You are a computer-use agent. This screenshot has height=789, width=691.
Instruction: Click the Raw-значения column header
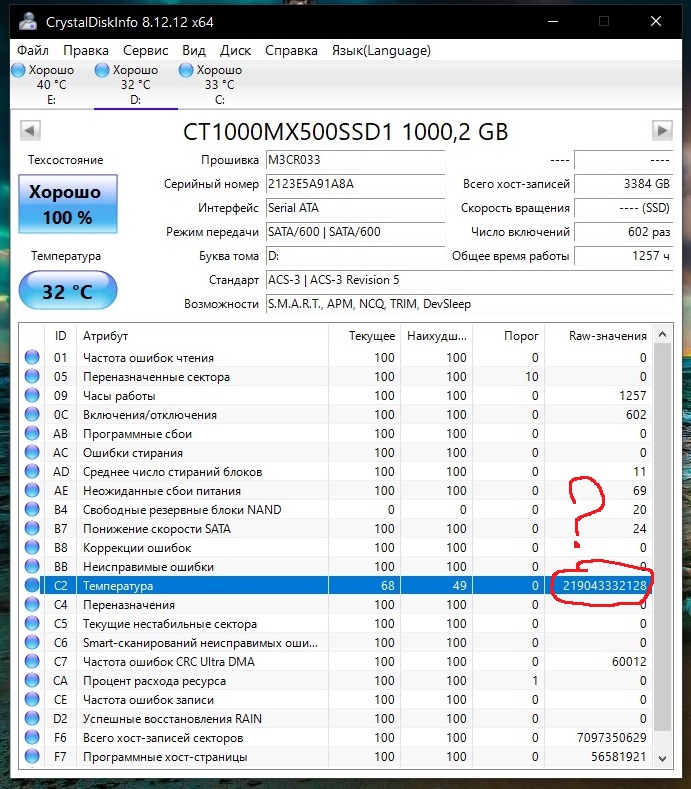tap(598, 336)
